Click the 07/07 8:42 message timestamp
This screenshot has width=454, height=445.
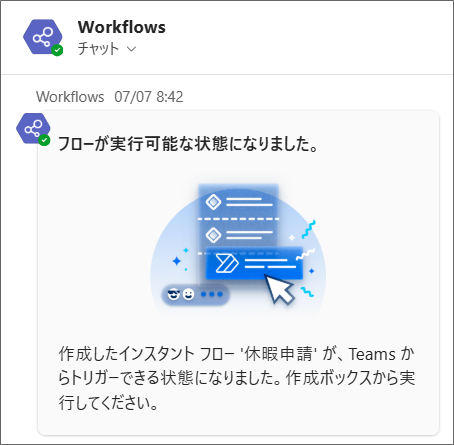point(149,97)
